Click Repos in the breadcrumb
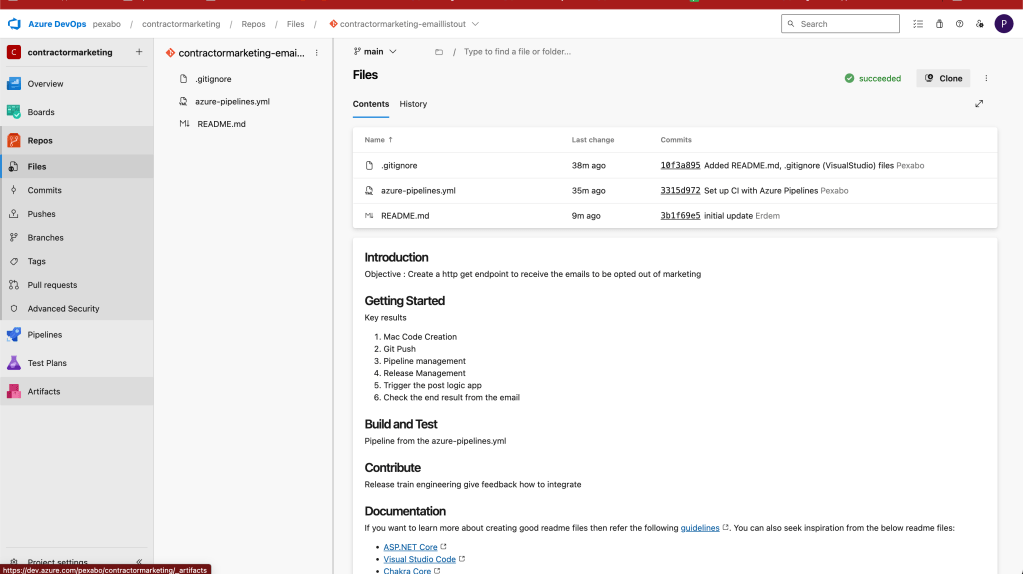Viewport: 1023px width, 574px height. pos(253,24)
